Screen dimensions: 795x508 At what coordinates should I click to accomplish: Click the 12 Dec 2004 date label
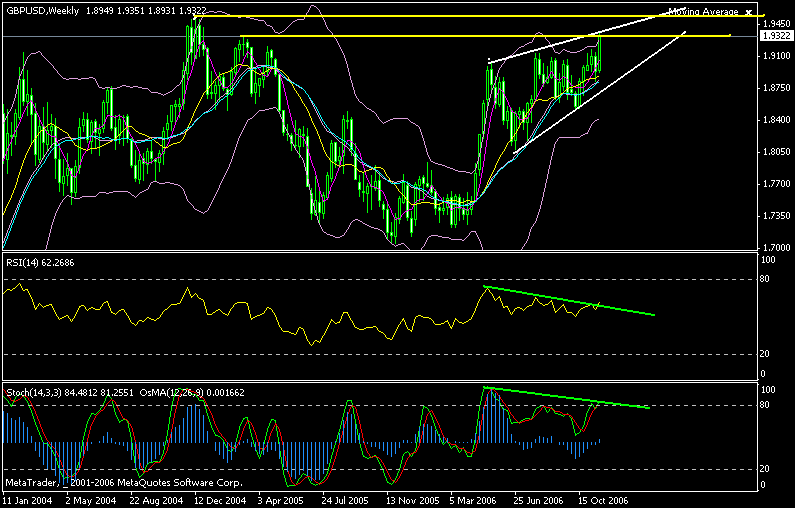[221, 500]
